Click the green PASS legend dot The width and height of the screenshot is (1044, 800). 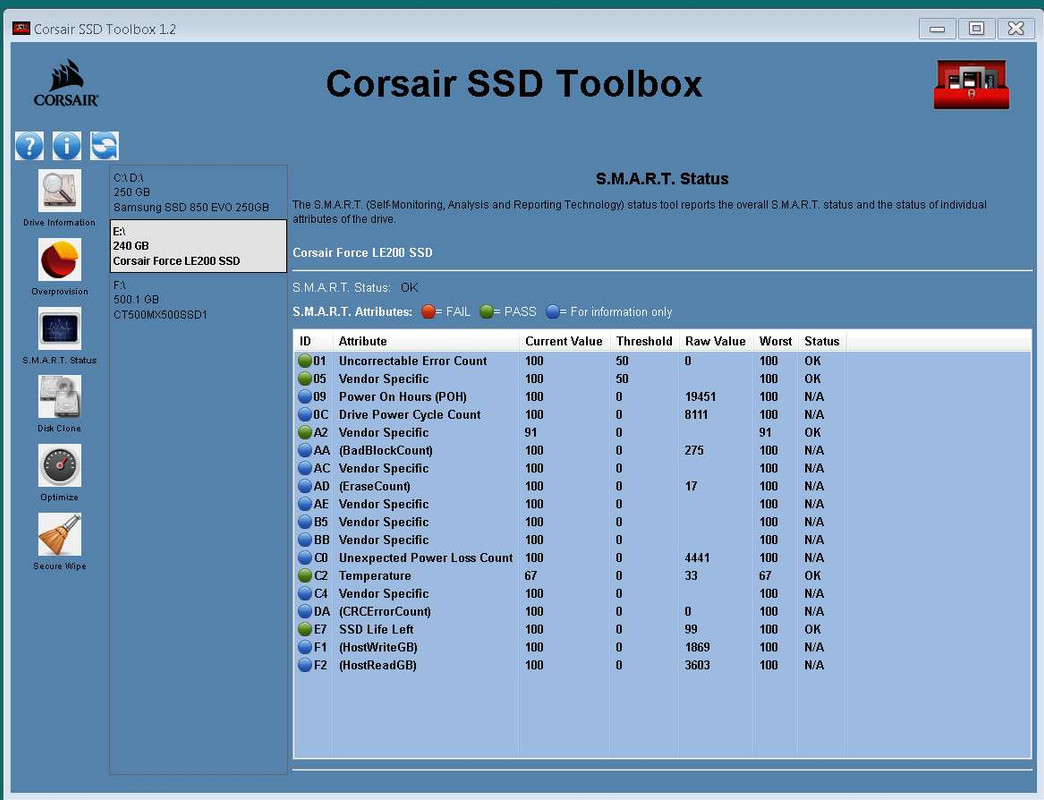tap(486, 311)
